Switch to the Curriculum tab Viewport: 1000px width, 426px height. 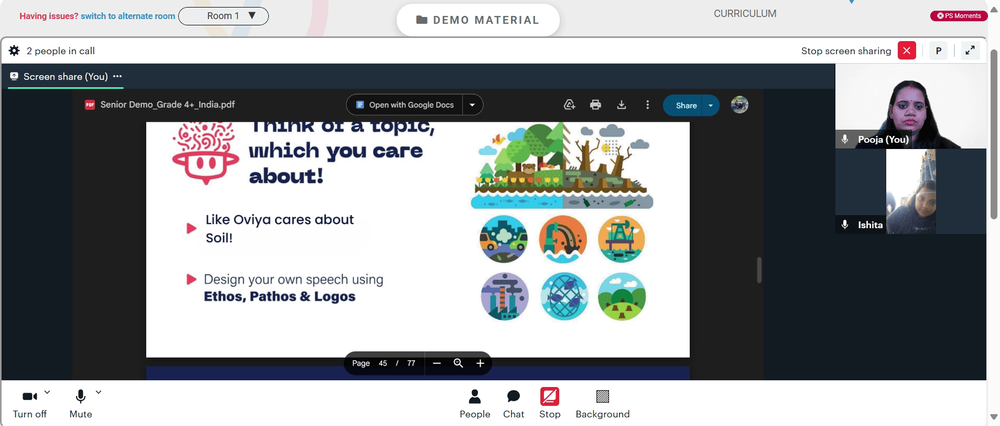coord(745,13)
